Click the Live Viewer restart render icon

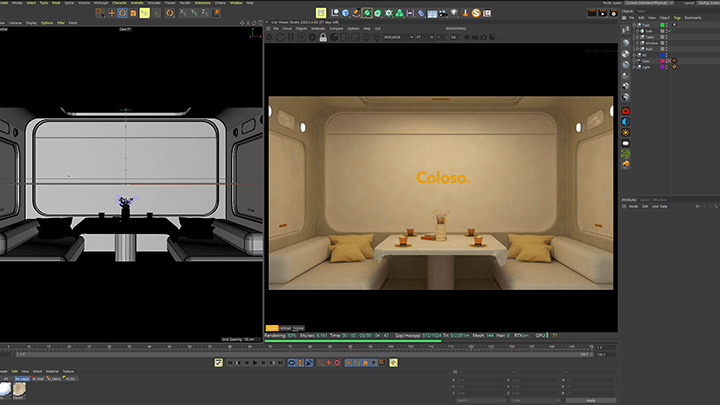[280, 37]
